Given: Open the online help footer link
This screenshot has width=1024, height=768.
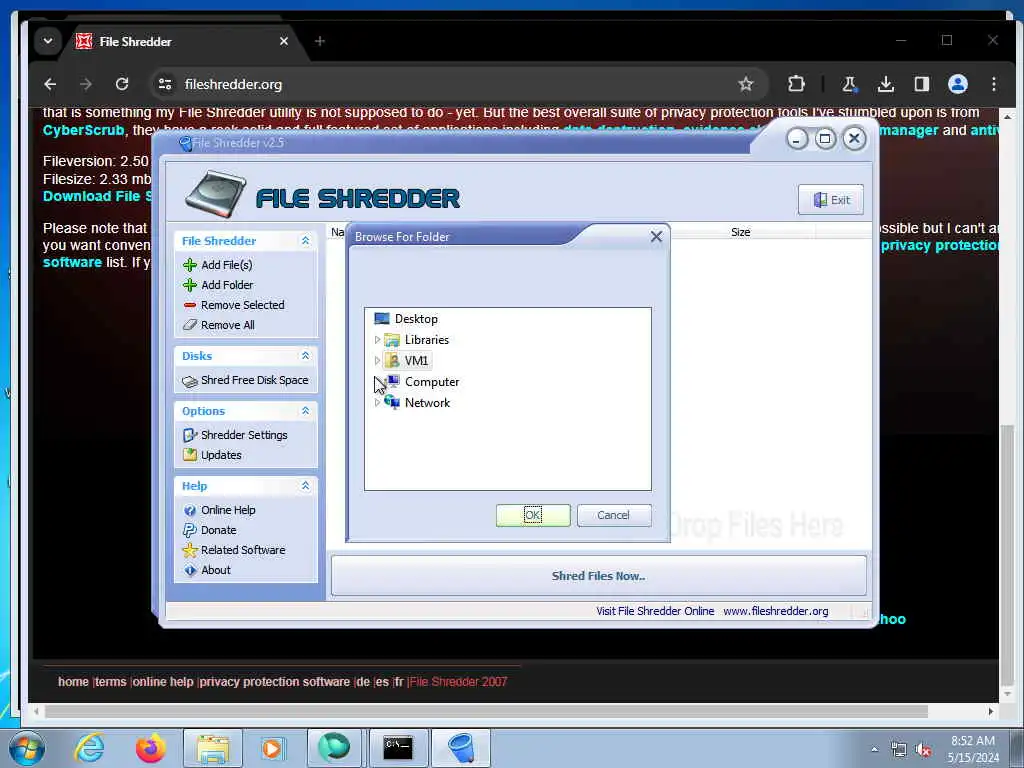Looking at the screenshot, I should point(163,682).
